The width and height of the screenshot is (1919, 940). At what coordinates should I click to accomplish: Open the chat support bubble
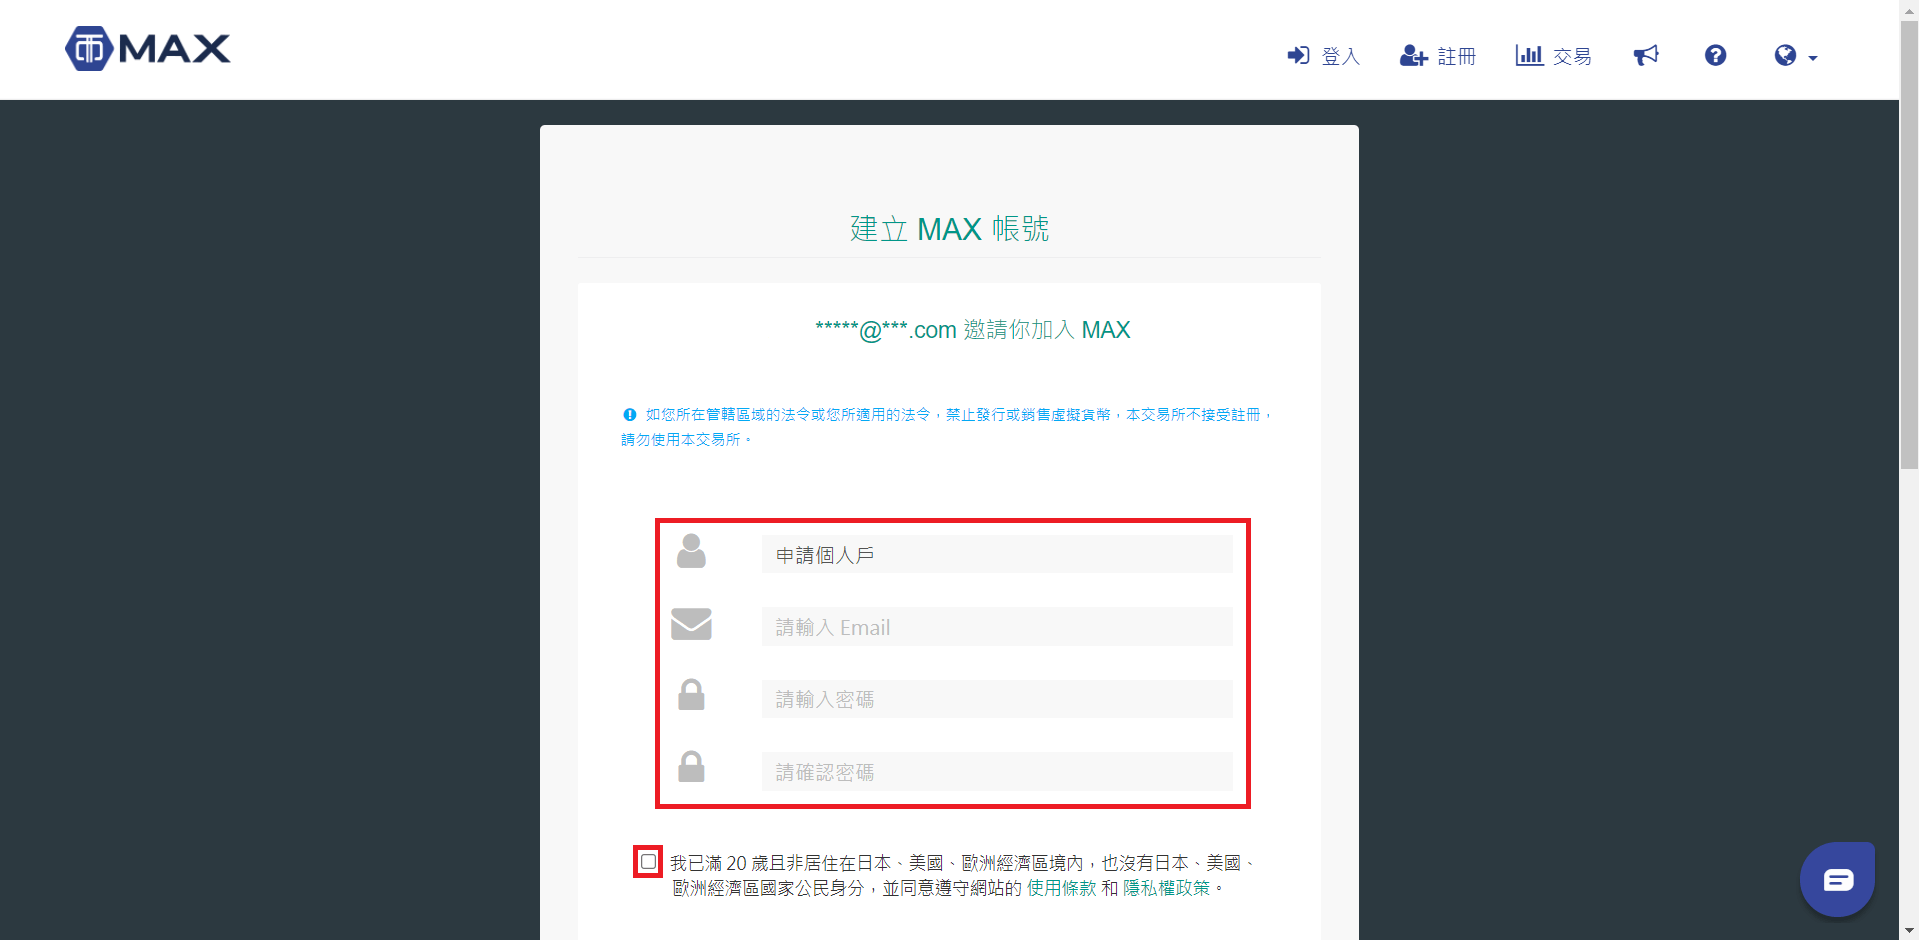point(1837,879)
